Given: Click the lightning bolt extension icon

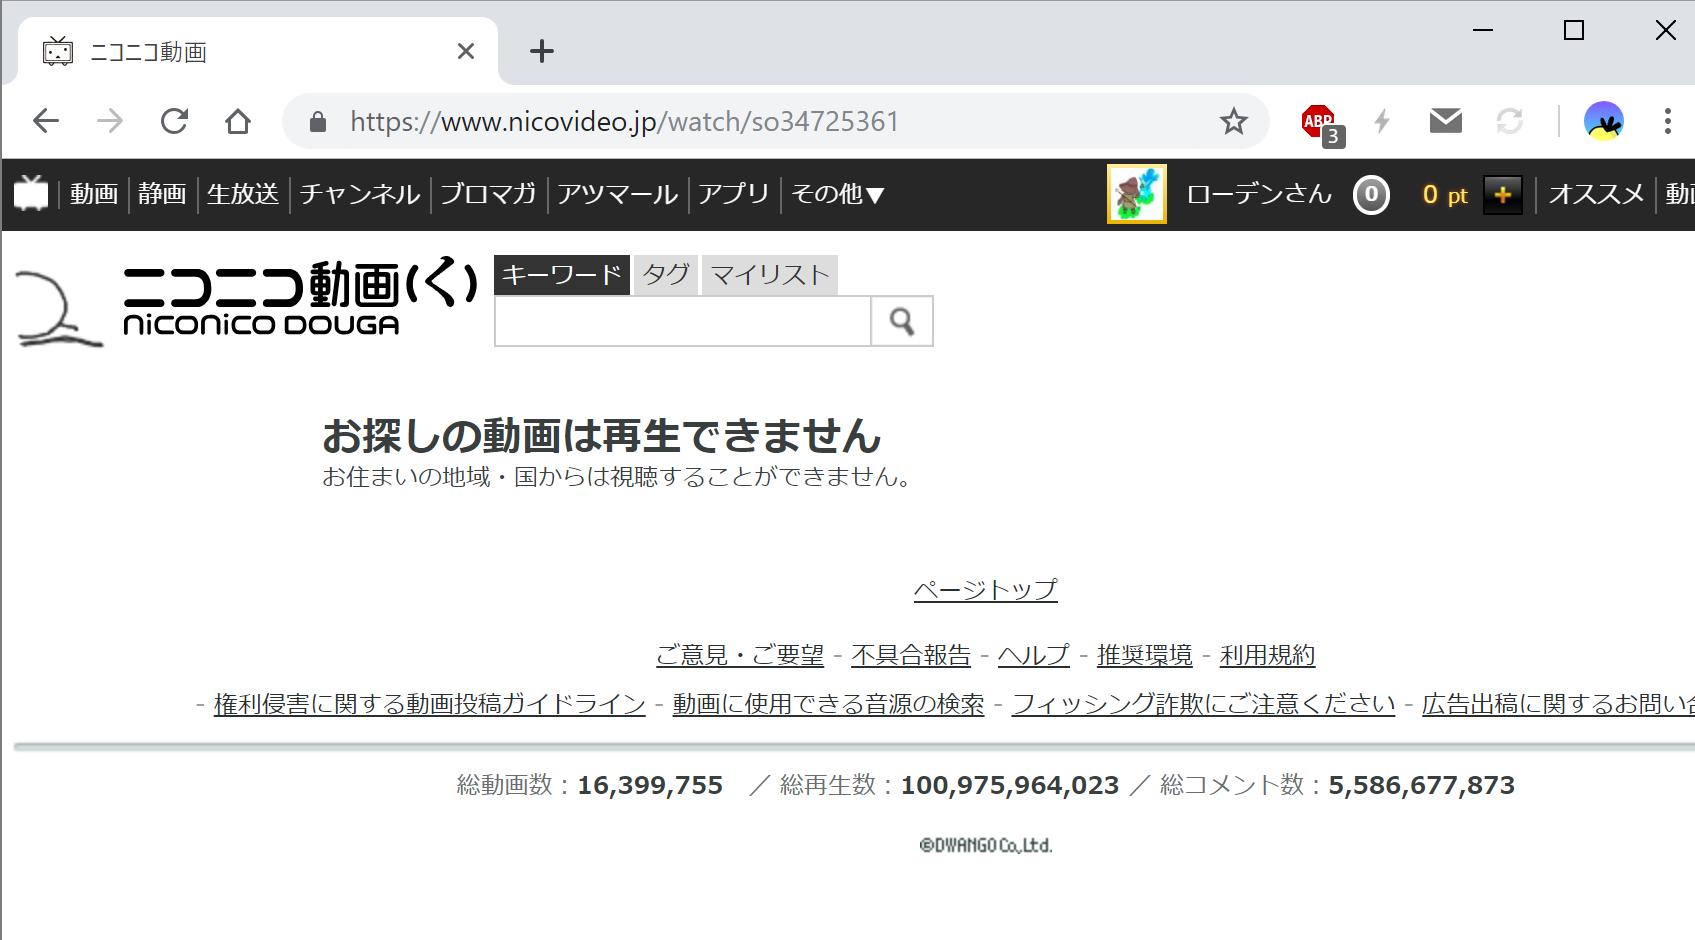Looking at the screenshot, I should 1382,122.
